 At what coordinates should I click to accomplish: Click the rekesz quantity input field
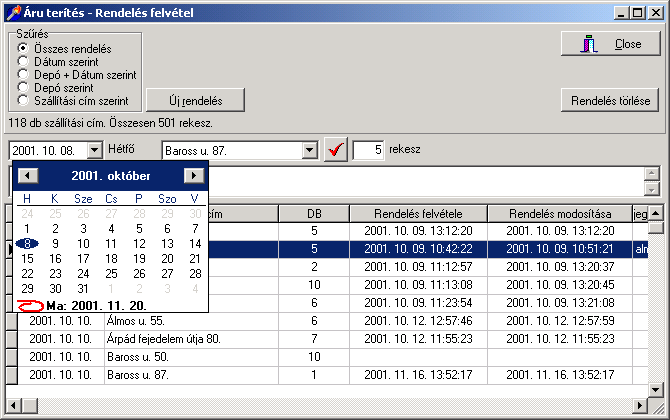point(368,150)
